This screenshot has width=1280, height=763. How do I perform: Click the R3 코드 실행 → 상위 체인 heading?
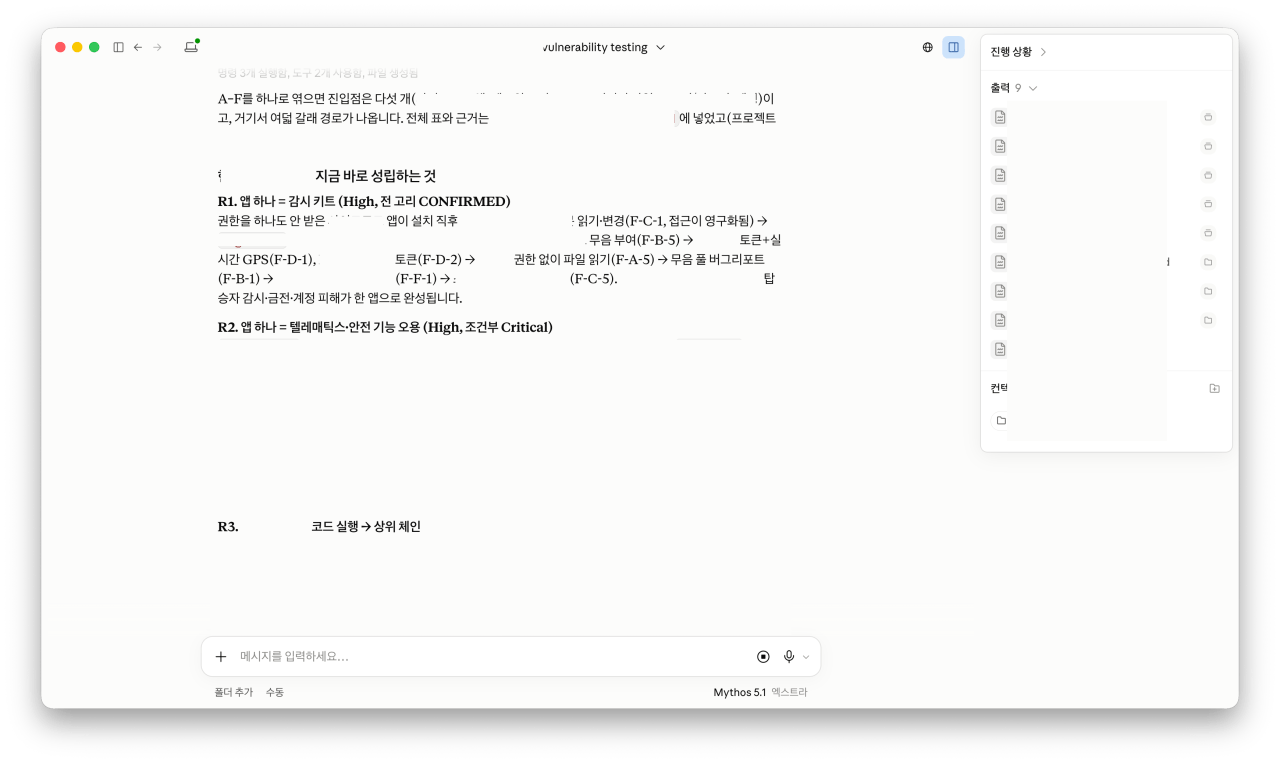click(x=319, y=526)
